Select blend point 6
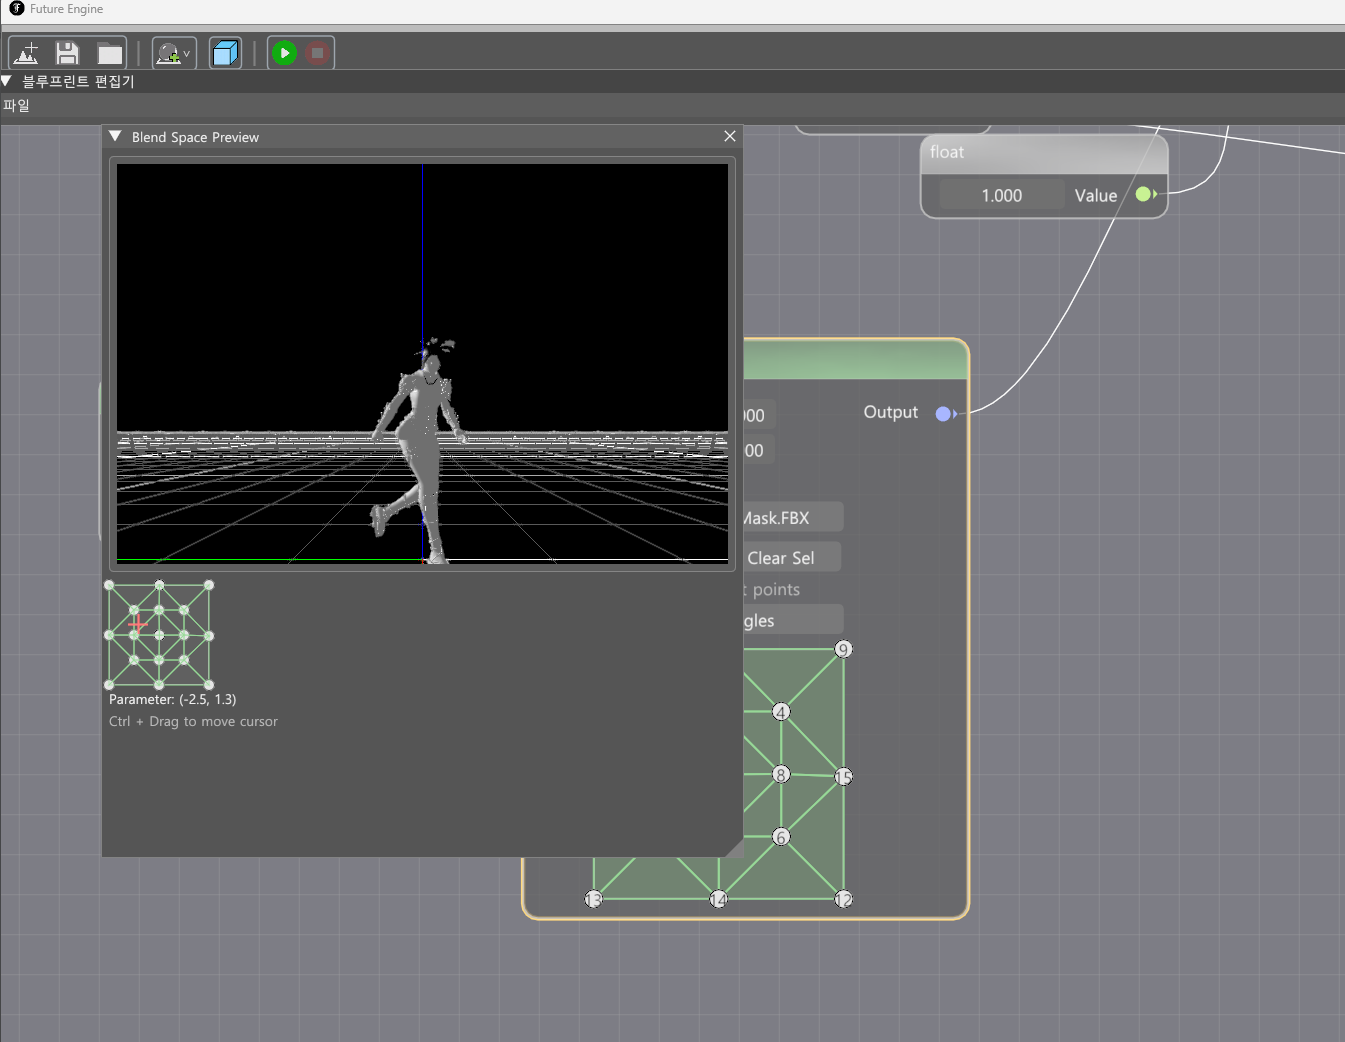The width and height of the screenshot is (1345, 1042). [781, 837]
